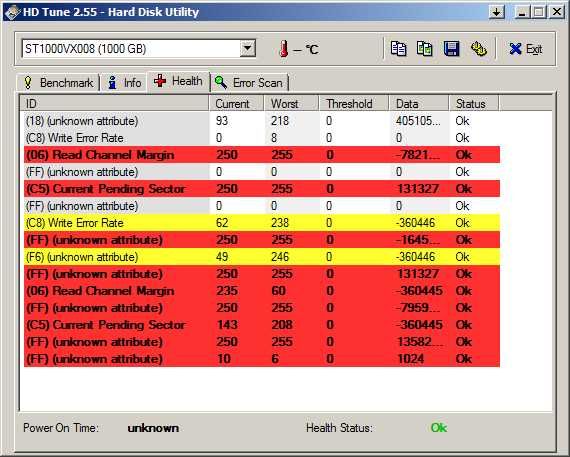Click the ST1000VX008 drive combo box

tap(139, 48)
